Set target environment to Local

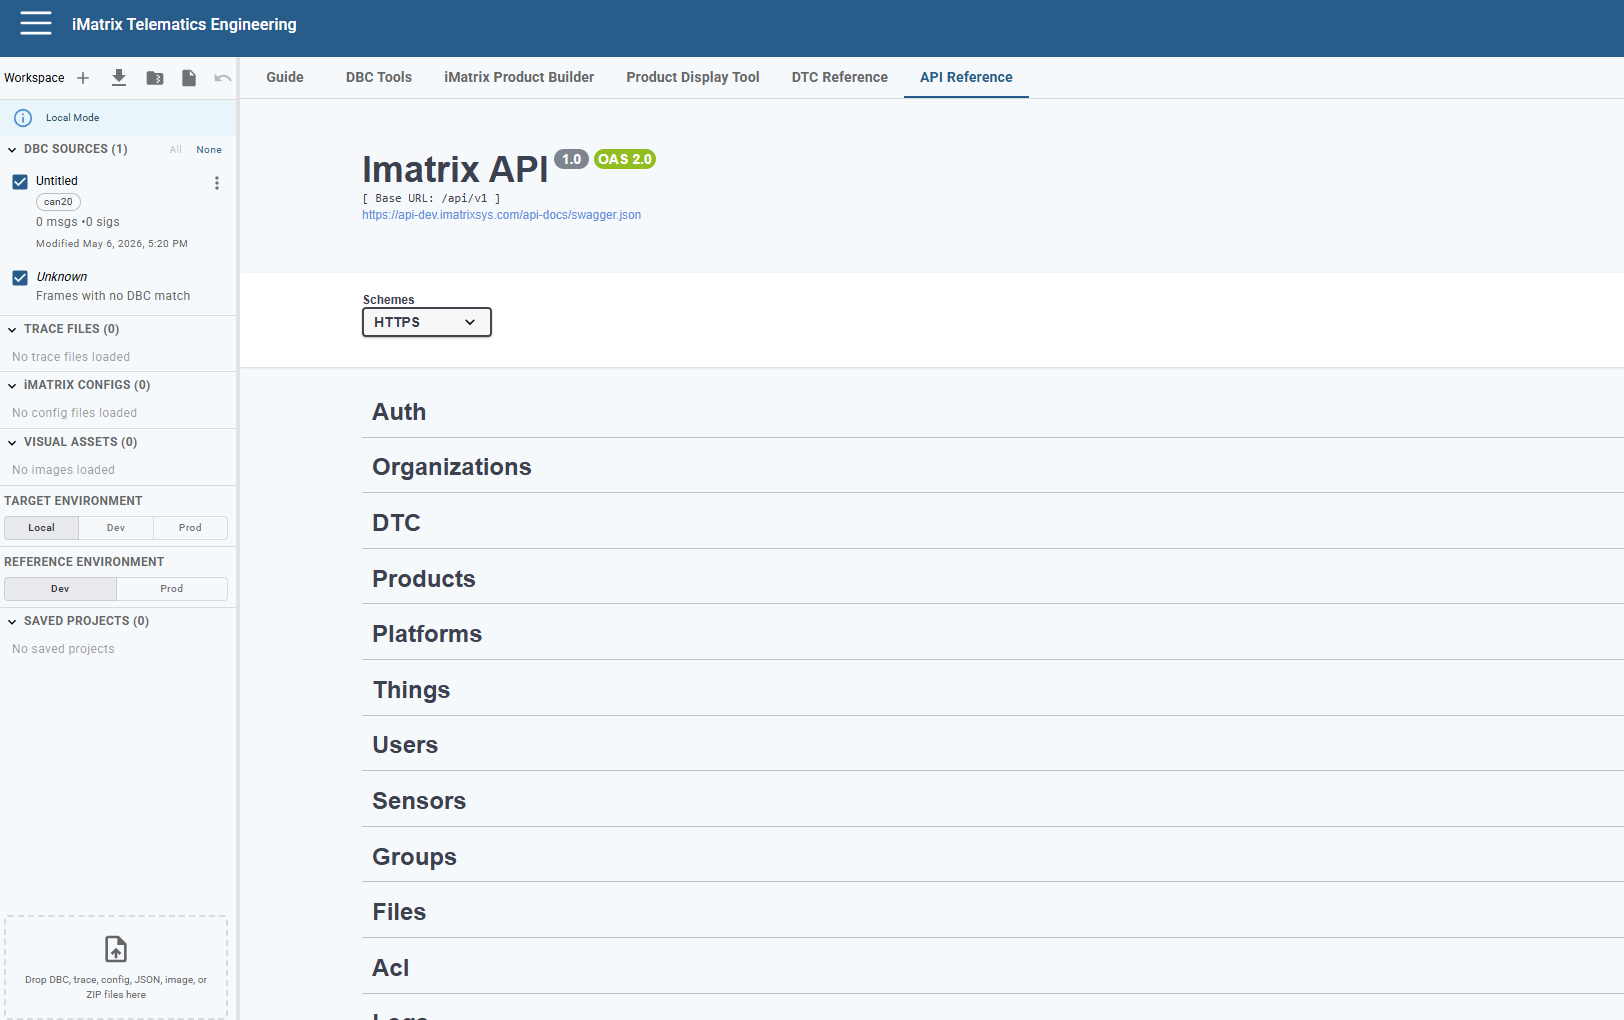41,528
